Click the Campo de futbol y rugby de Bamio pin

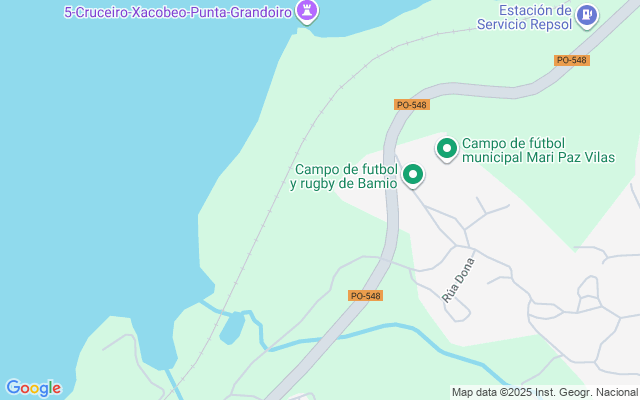tap(413, 176)
